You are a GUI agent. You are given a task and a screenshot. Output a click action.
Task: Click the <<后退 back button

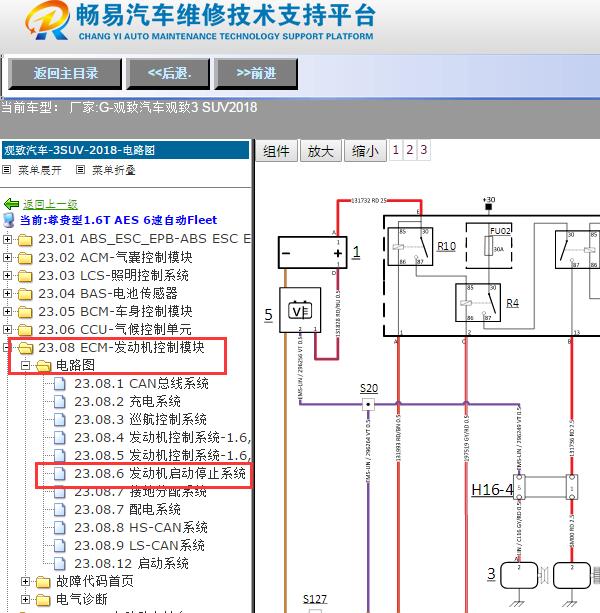click(x=168, y=73)
